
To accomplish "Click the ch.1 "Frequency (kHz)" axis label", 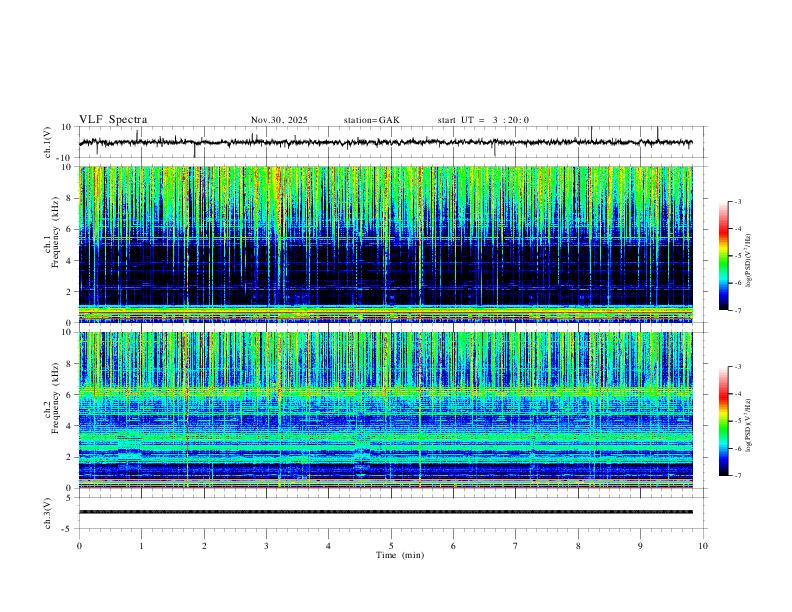I will 56,232.
